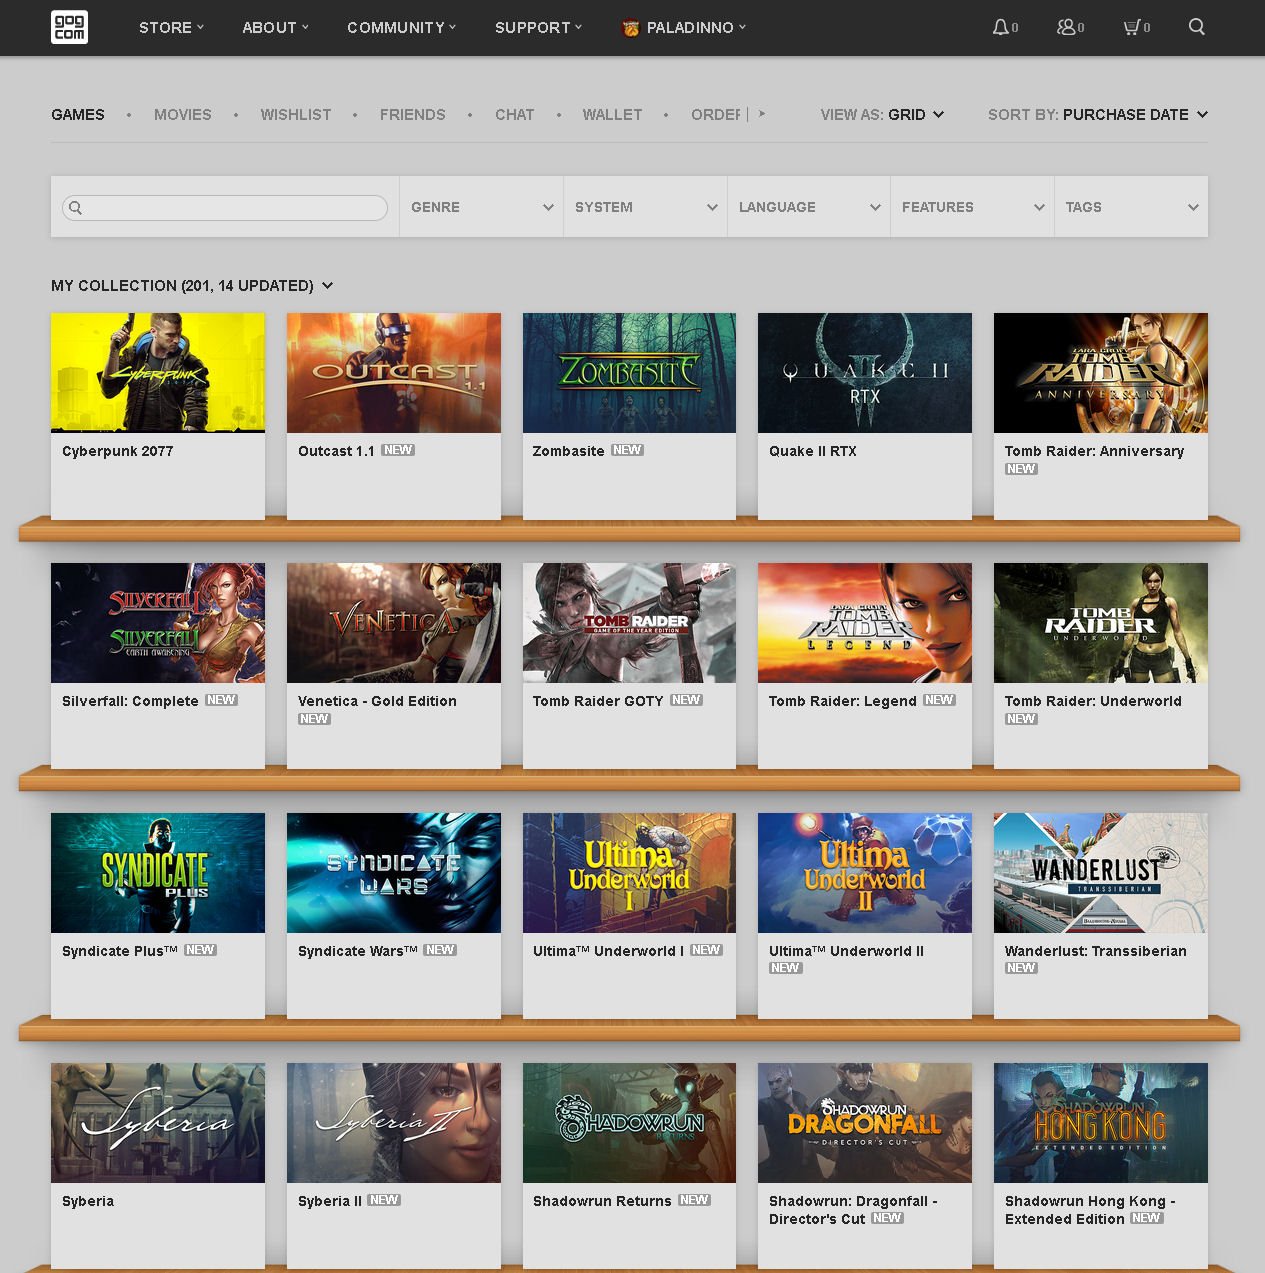Open the Tomb Raider GOTY cover image

[x=629, y=623]
